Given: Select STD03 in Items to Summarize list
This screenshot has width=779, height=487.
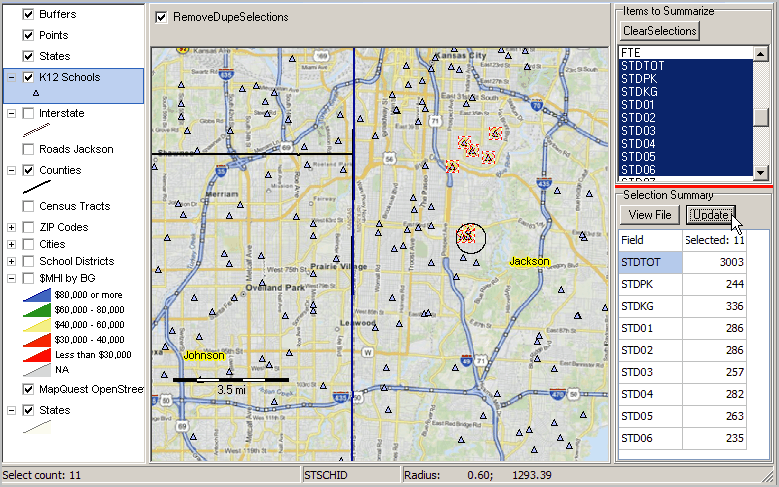Looking at the screenshot, I should click(x=686, y=130).
